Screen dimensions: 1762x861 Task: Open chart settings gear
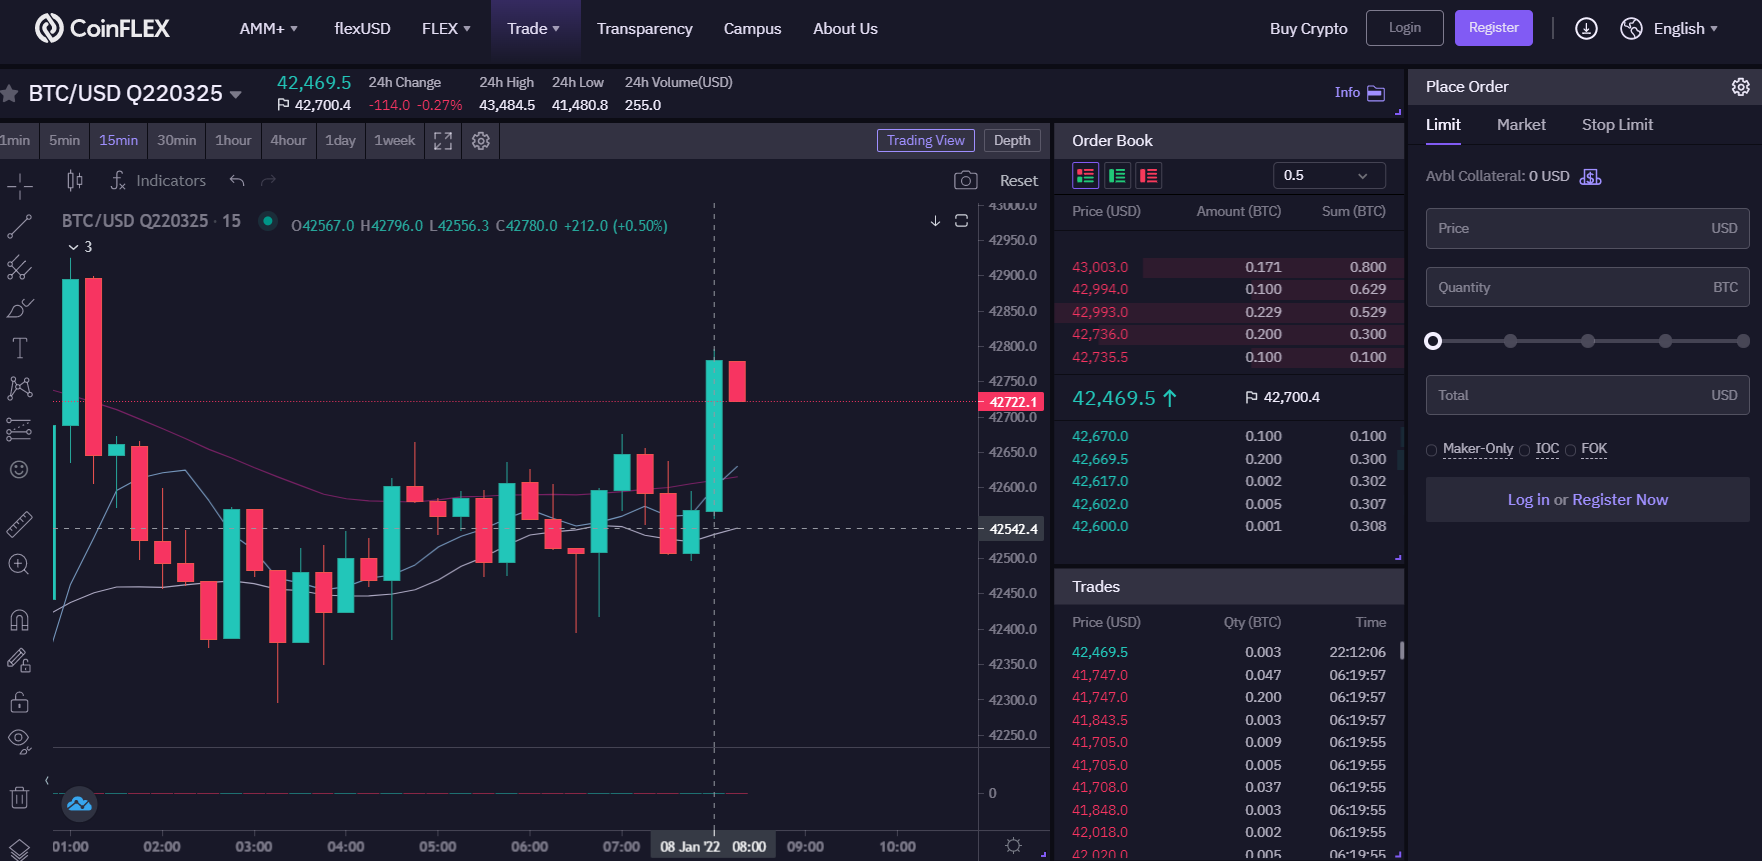click(481, 141)
